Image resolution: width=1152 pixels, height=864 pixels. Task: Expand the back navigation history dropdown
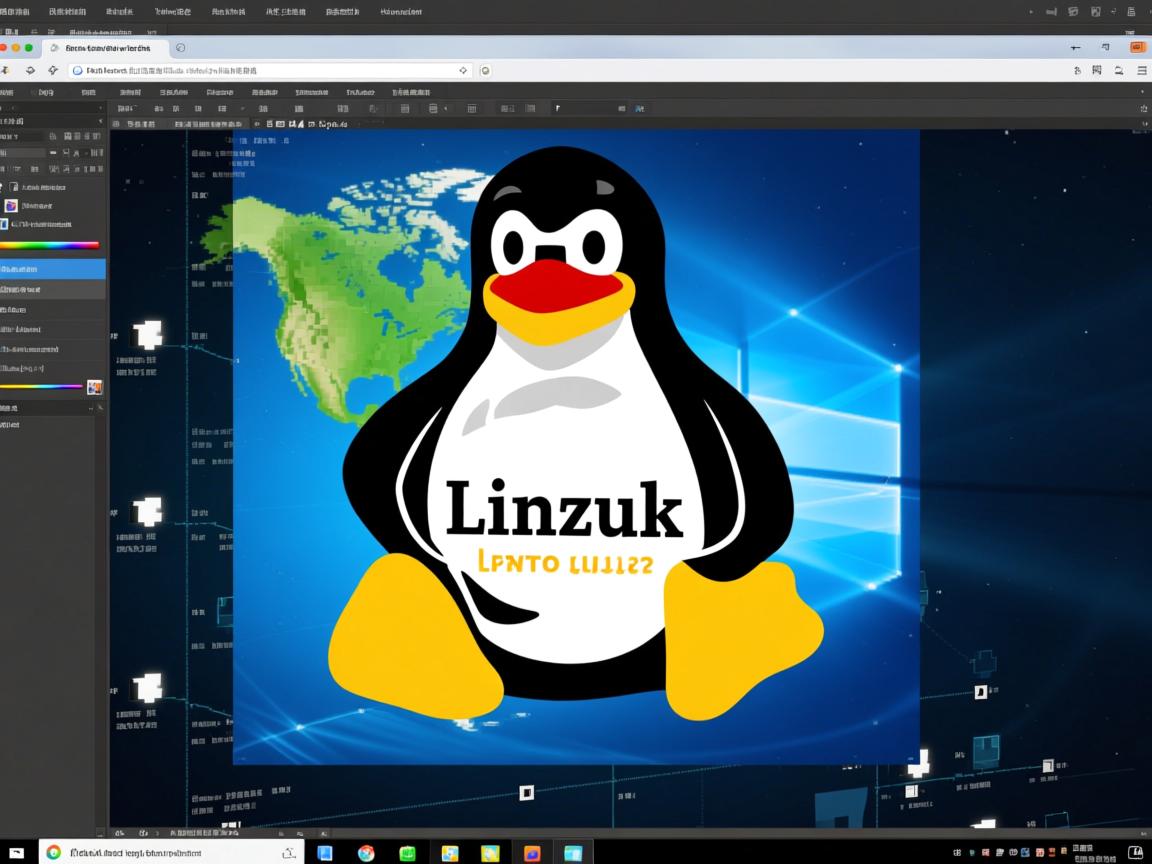pos(4,70)
